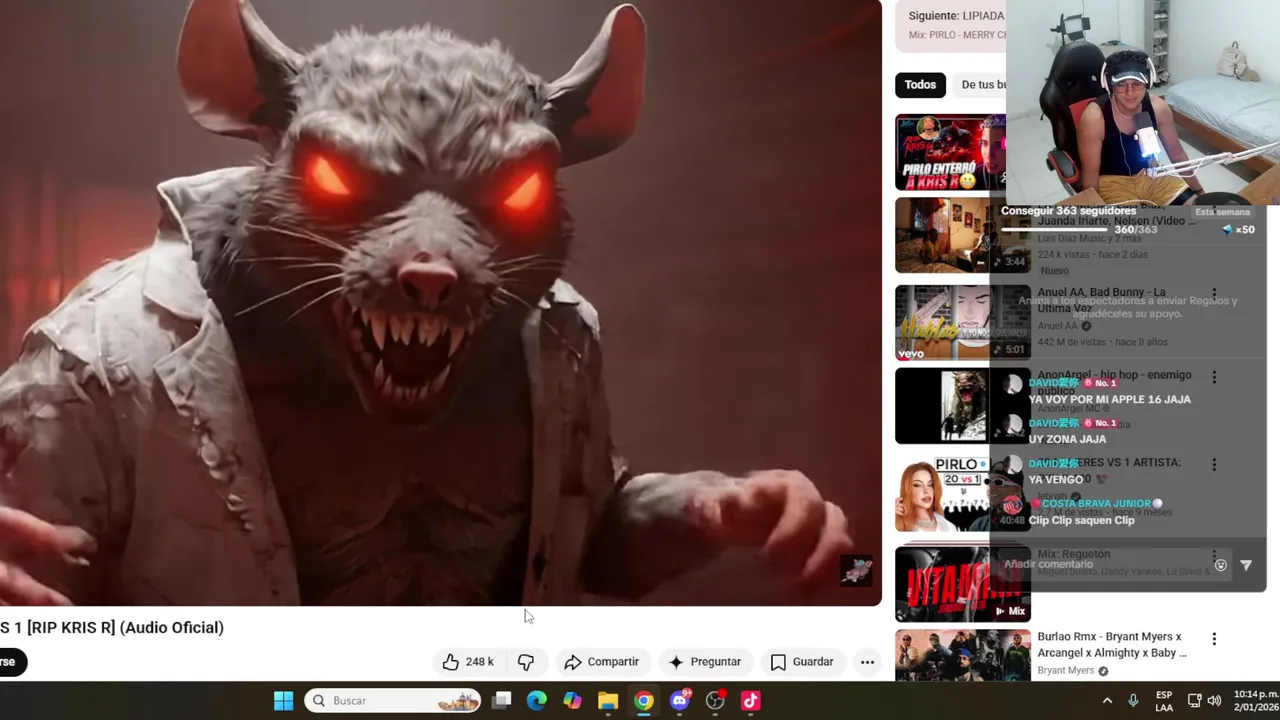Click the Preguntar sparkle button
The image size is (1280, 720).
[x=705, y=662]
